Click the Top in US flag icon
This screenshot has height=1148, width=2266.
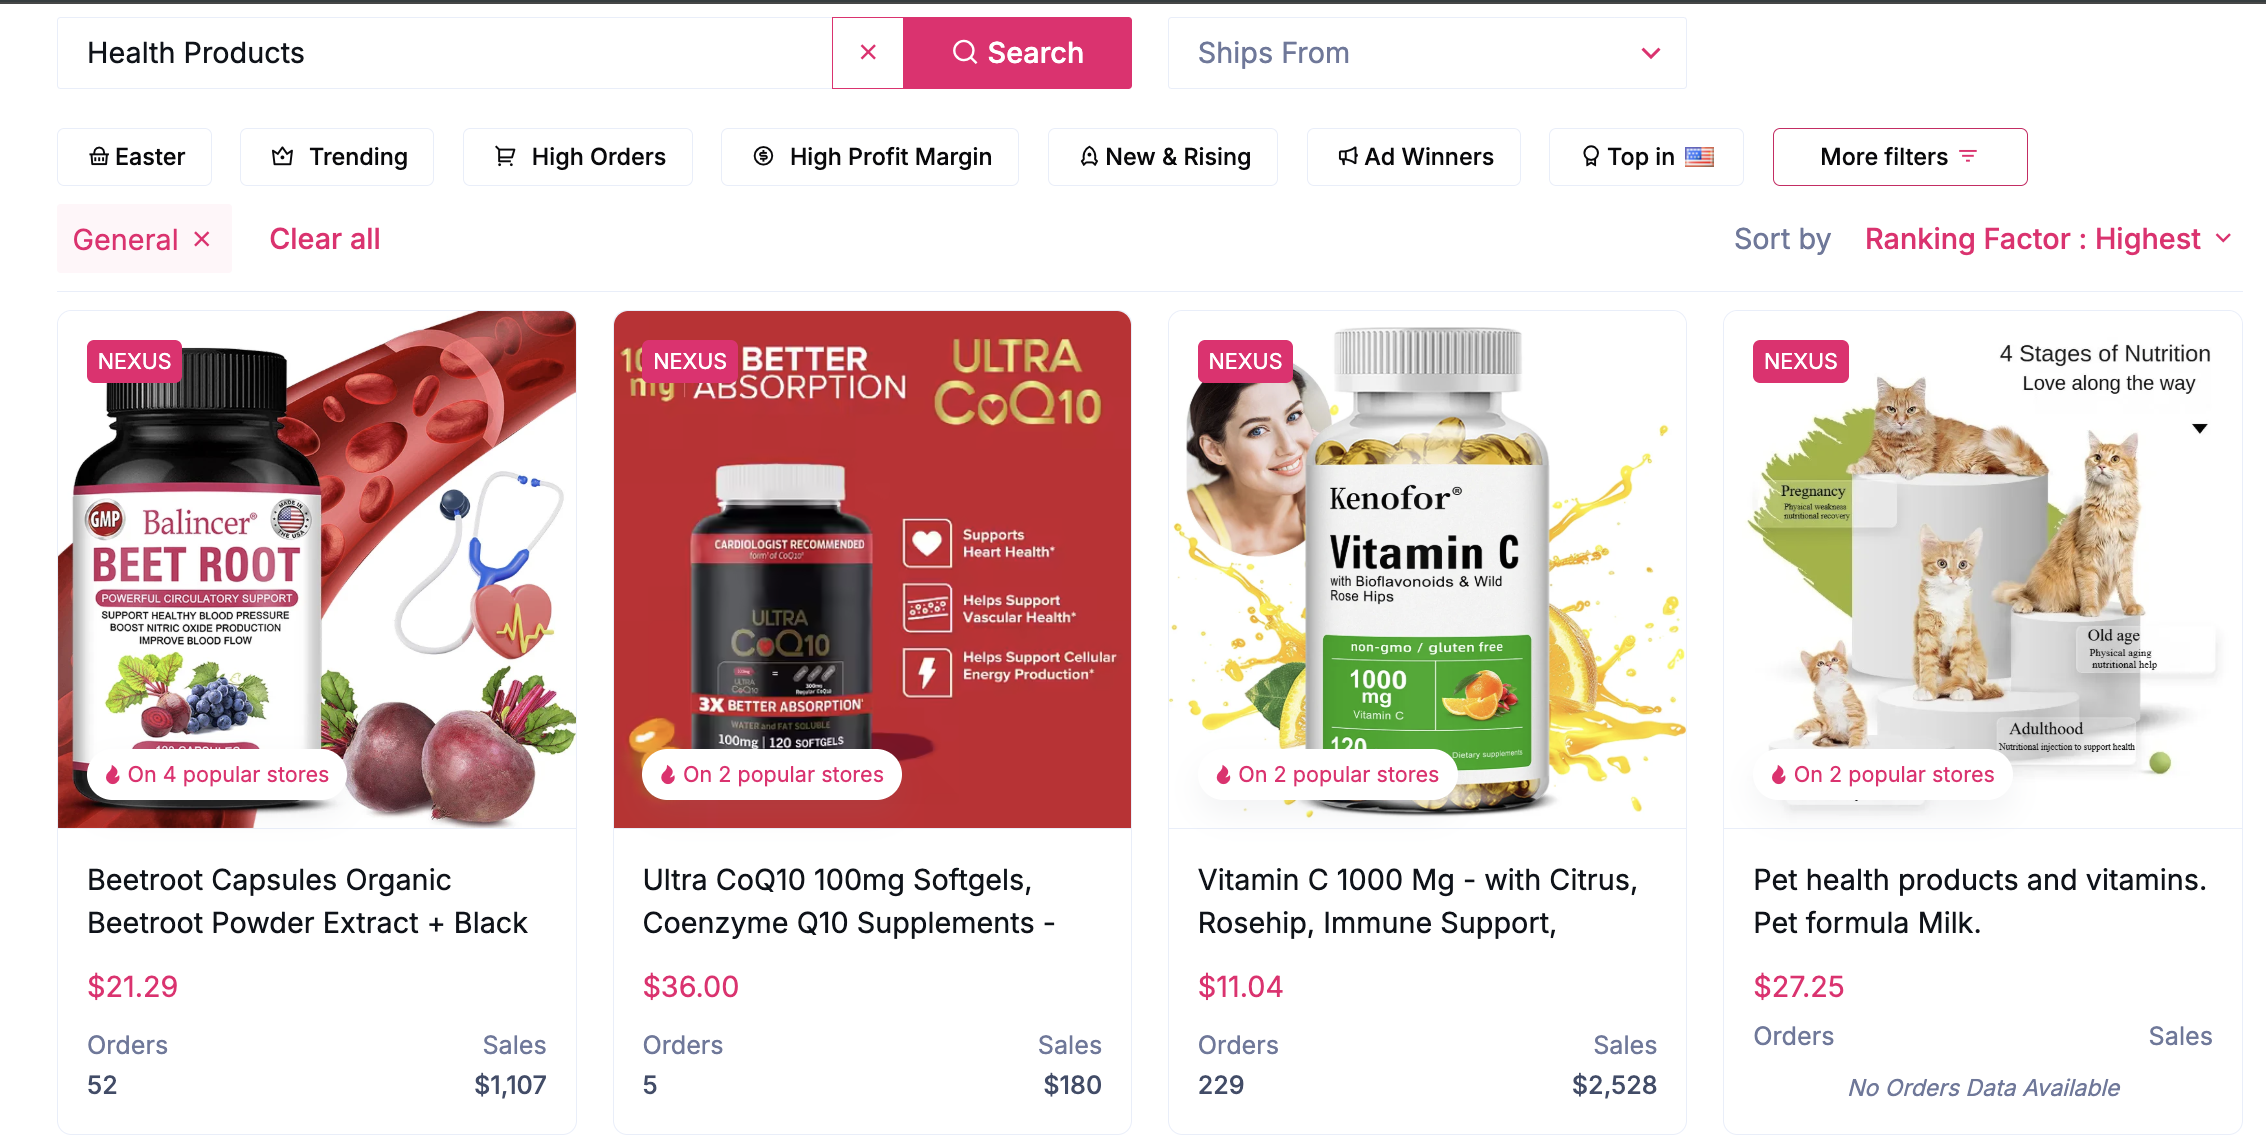1699,156
